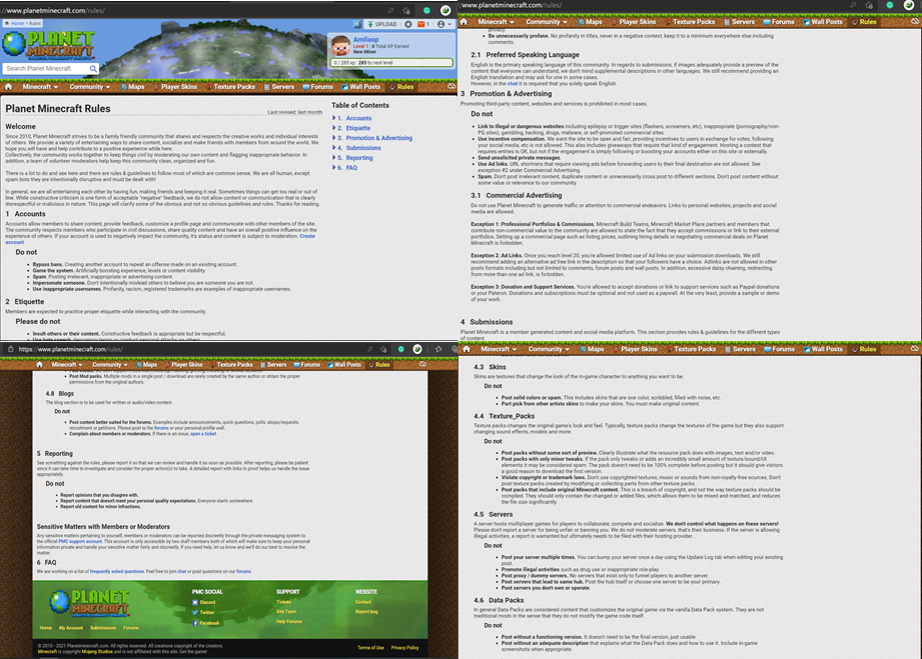
Task: Click the Steve avatar in the Amilaop profile card
Action: 340,45
